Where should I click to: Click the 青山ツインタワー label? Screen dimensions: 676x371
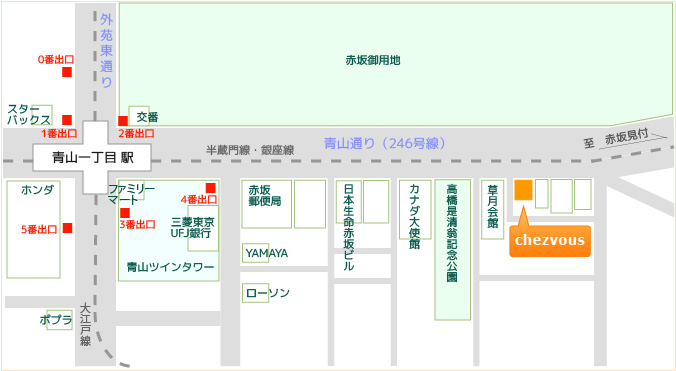click(170, 267)
